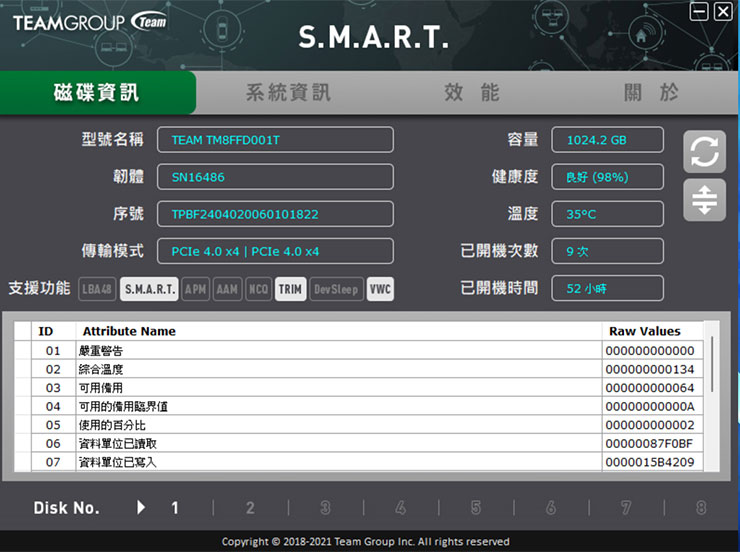
Task: Click the S.M.A.R.T. feature badge
Action: coord(150,289)
